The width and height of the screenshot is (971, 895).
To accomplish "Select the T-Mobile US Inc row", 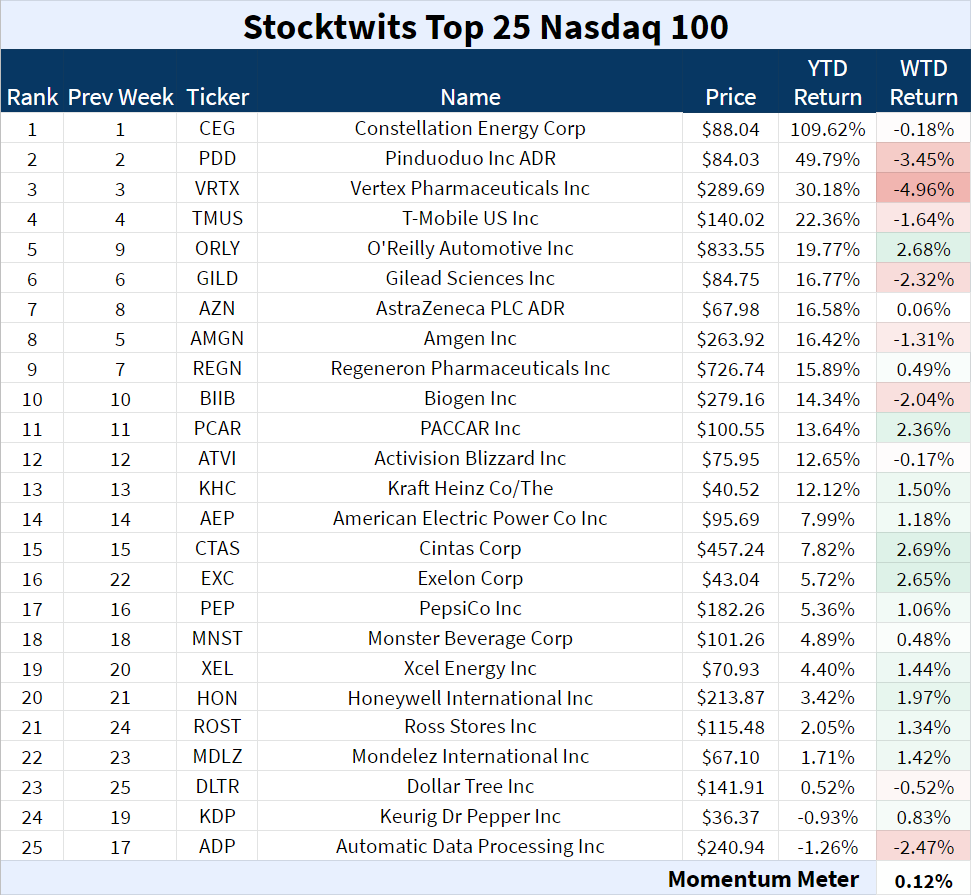I will [470, 218].
